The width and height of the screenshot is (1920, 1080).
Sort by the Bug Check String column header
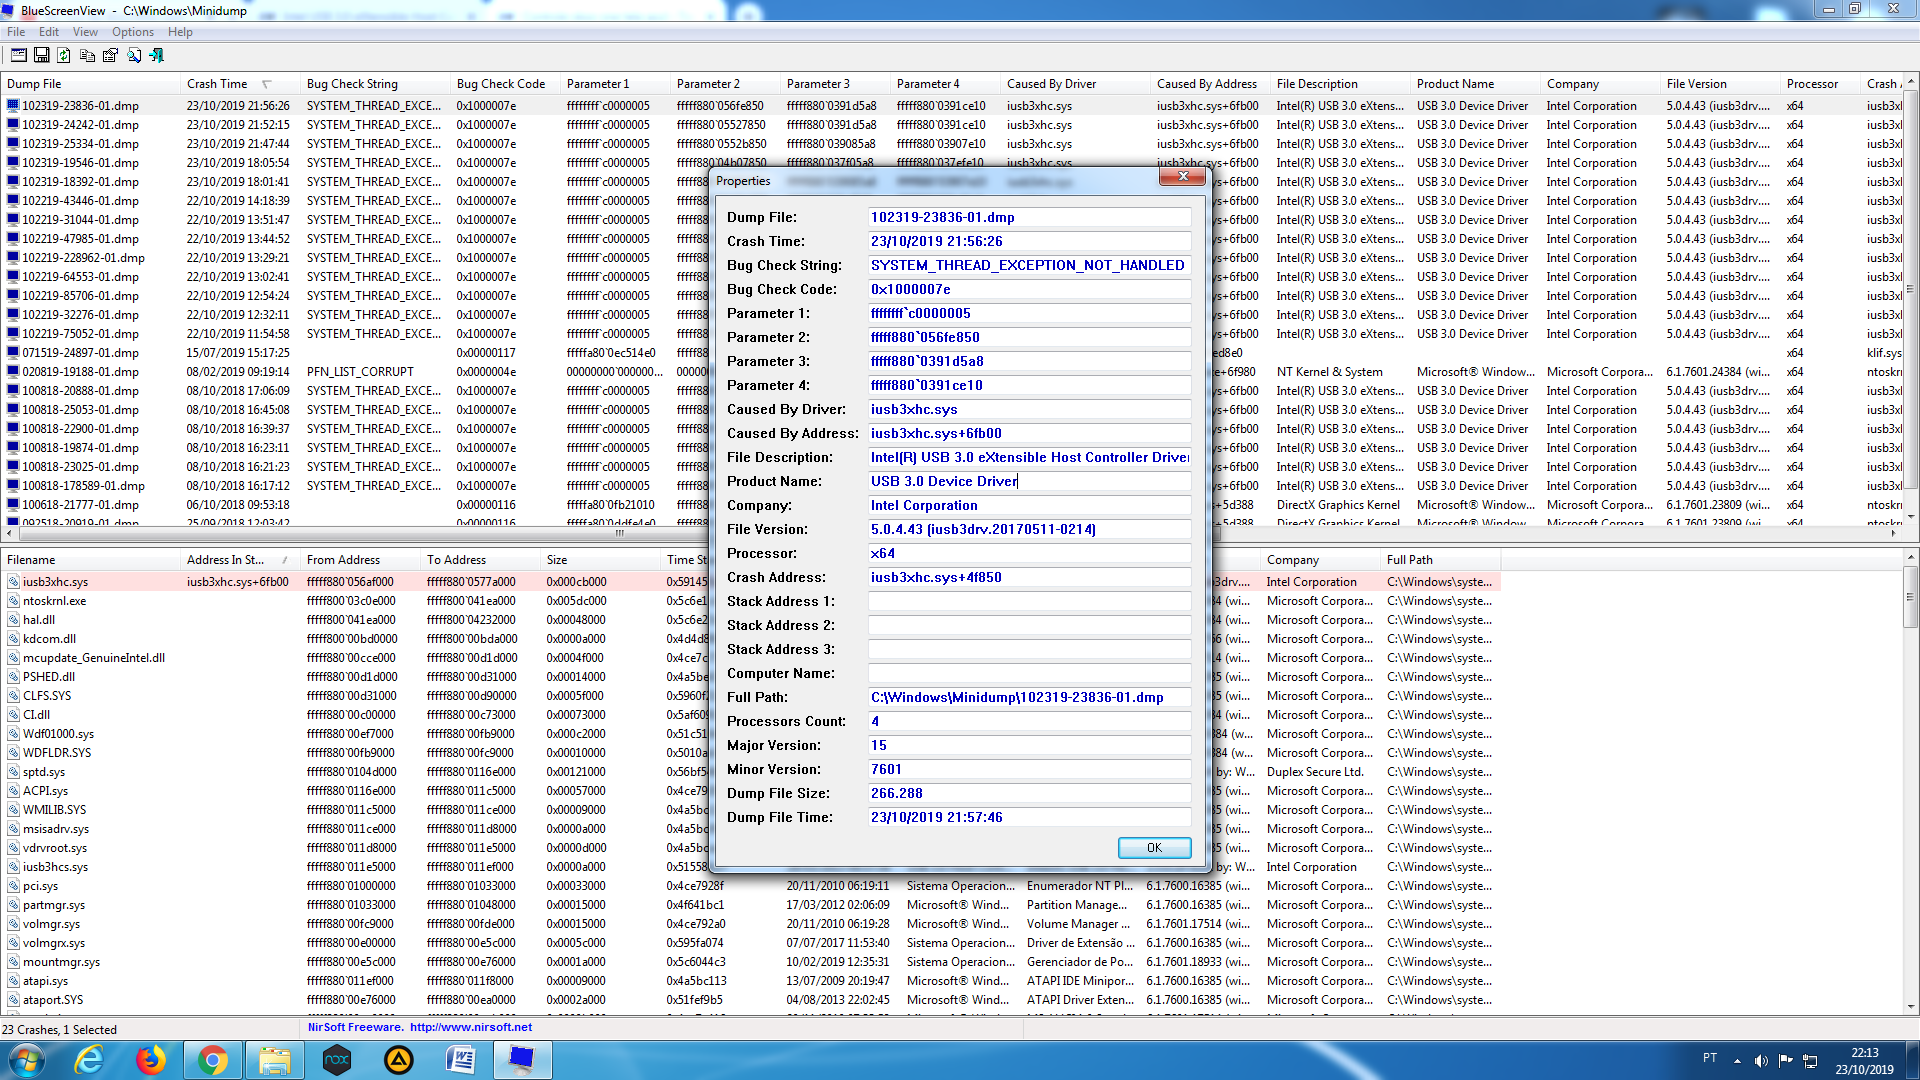pyautogui.click(x=376, y=84)
